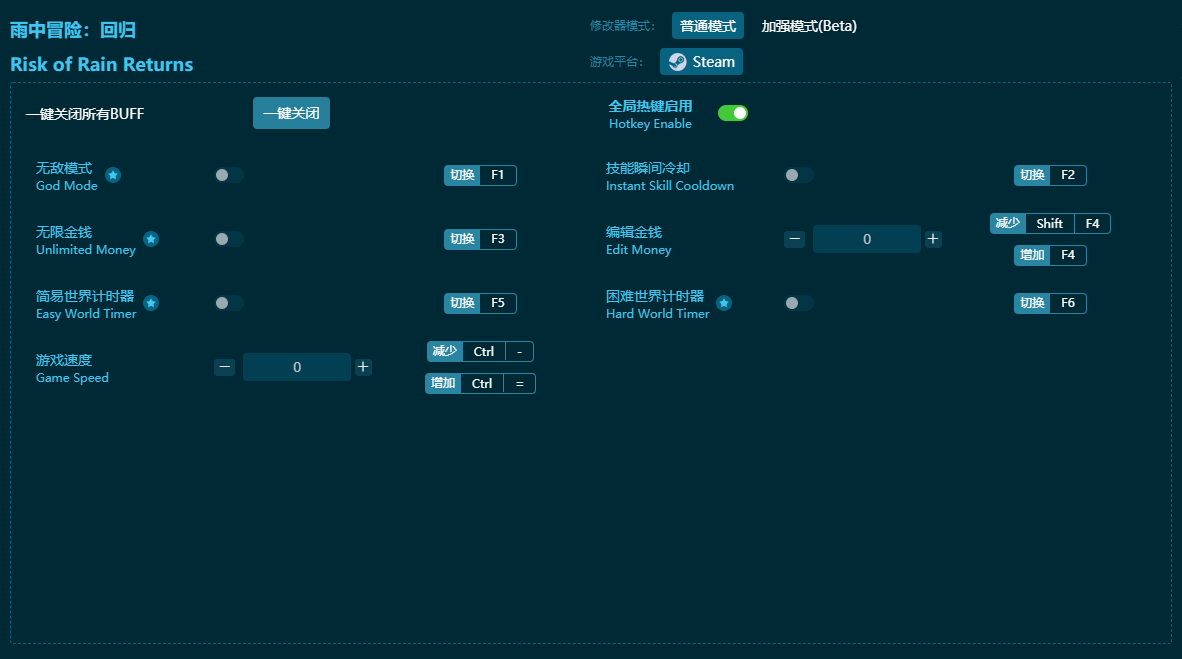Turn on Instant Skill Cooldown toggle
The width and height of the screenshot is (1182, 659).
click(798, 175)
